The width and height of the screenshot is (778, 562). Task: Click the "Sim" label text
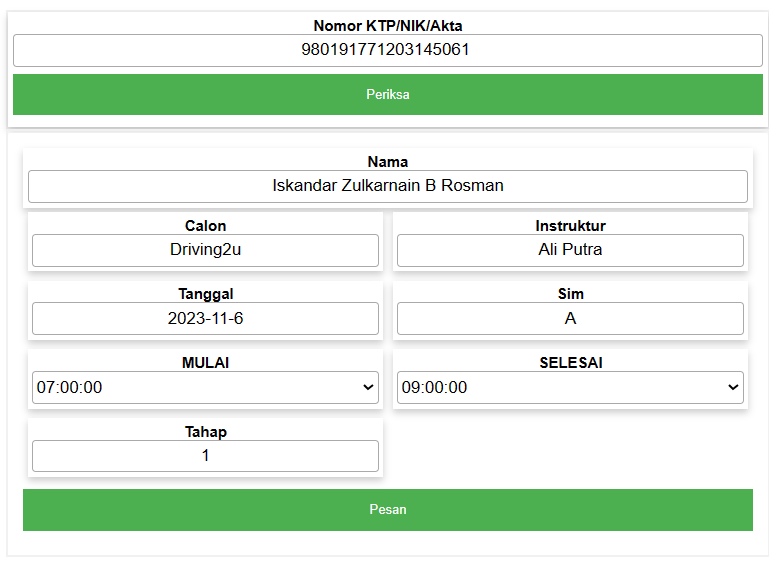point(570,294)
